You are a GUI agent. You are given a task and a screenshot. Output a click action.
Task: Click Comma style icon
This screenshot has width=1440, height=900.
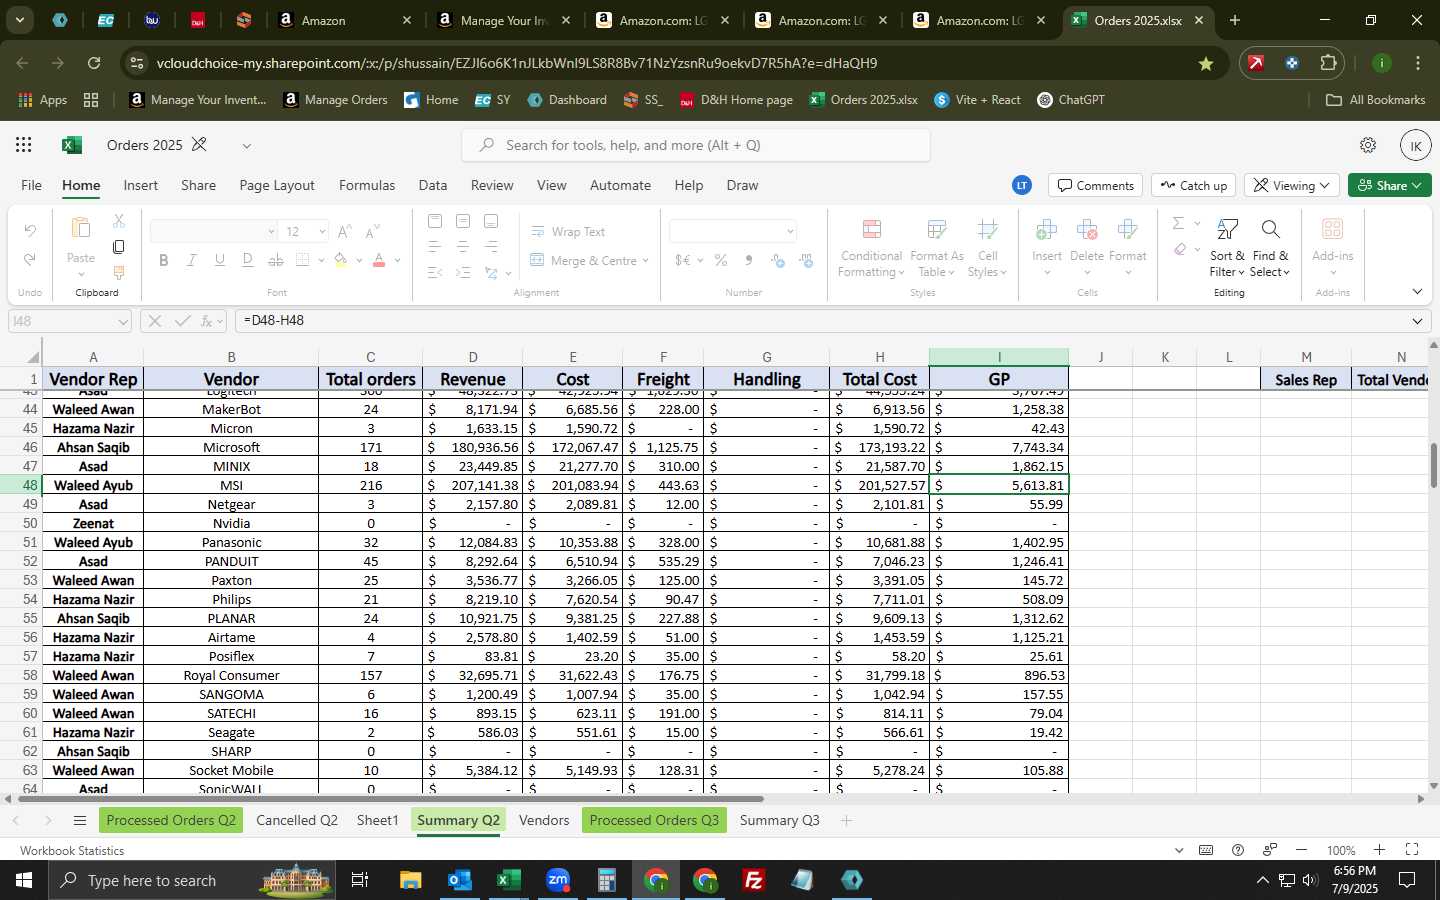pyautogui.click(x=748, y=260)
